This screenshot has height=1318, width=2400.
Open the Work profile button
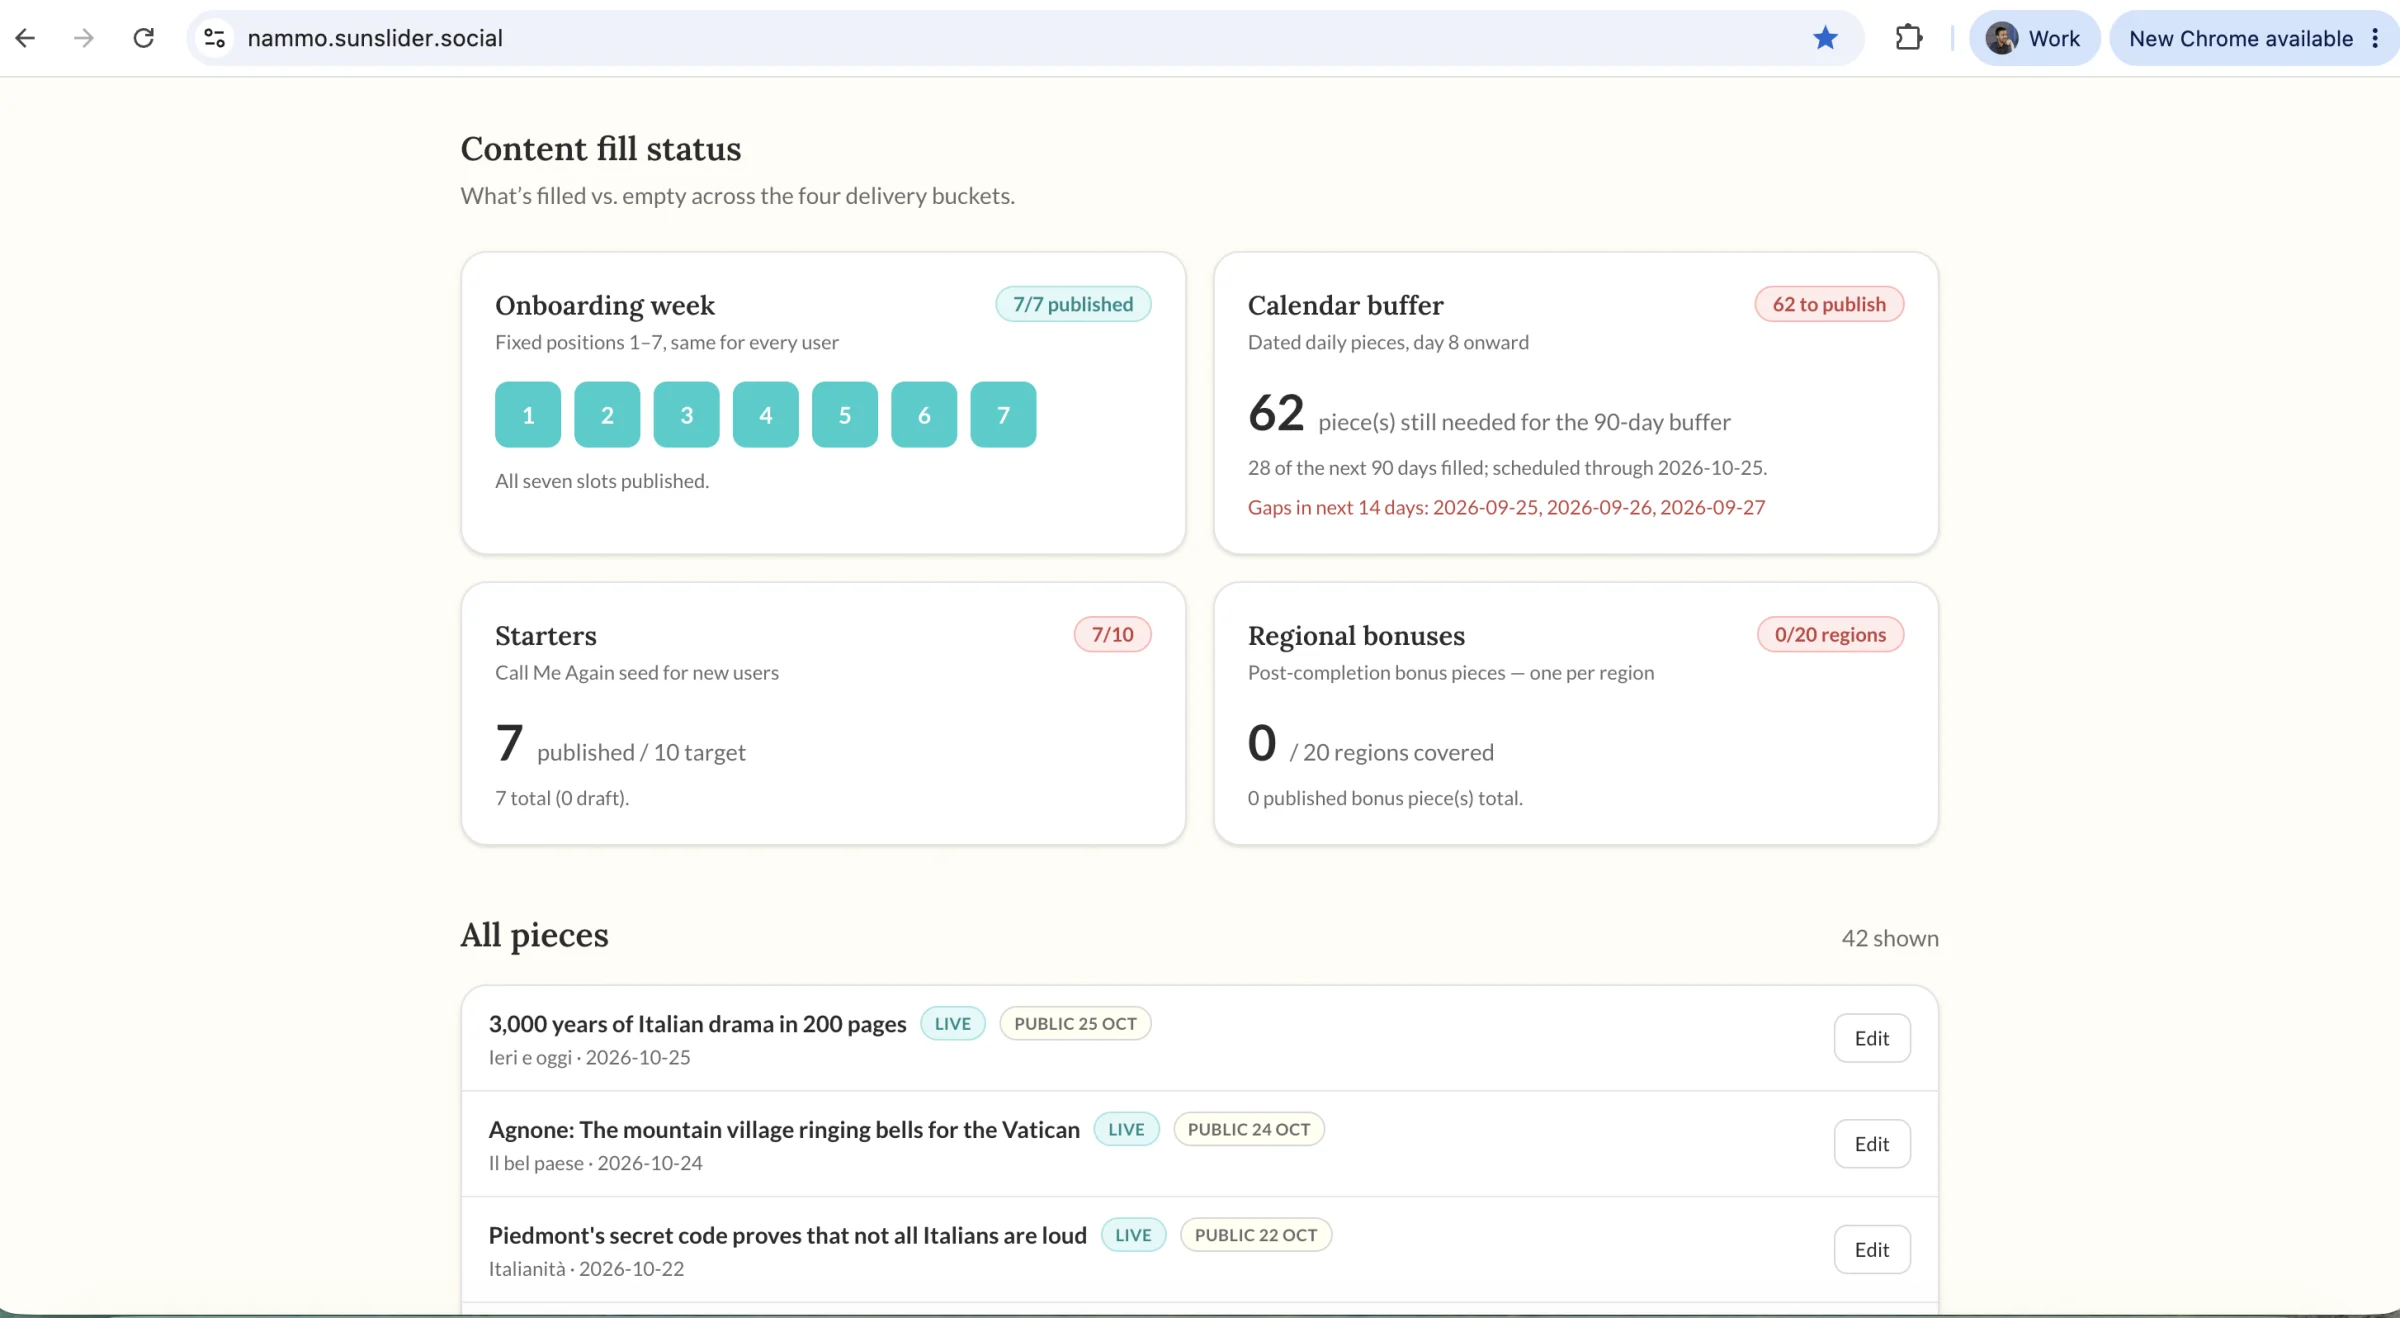[x=2034, y=38]
